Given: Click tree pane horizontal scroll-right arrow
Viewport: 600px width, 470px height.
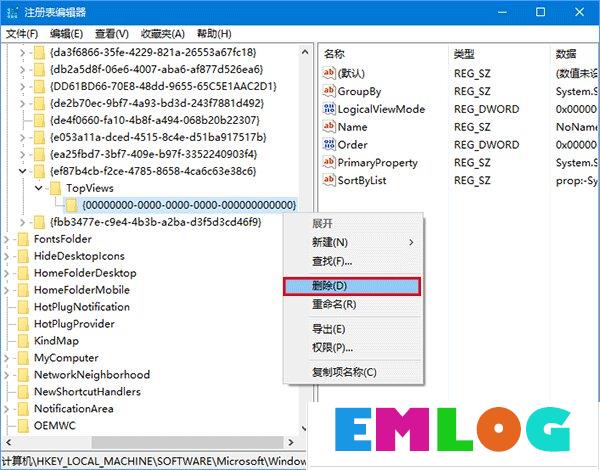Looking at the screenshot, I should click(x=291, y=442).
